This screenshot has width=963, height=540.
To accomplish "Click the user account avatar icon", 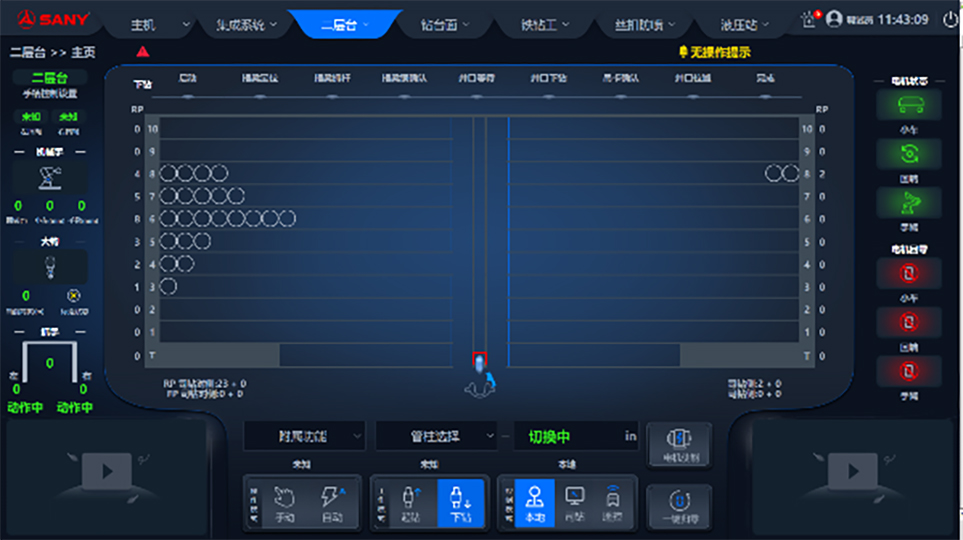I will 834,19.
